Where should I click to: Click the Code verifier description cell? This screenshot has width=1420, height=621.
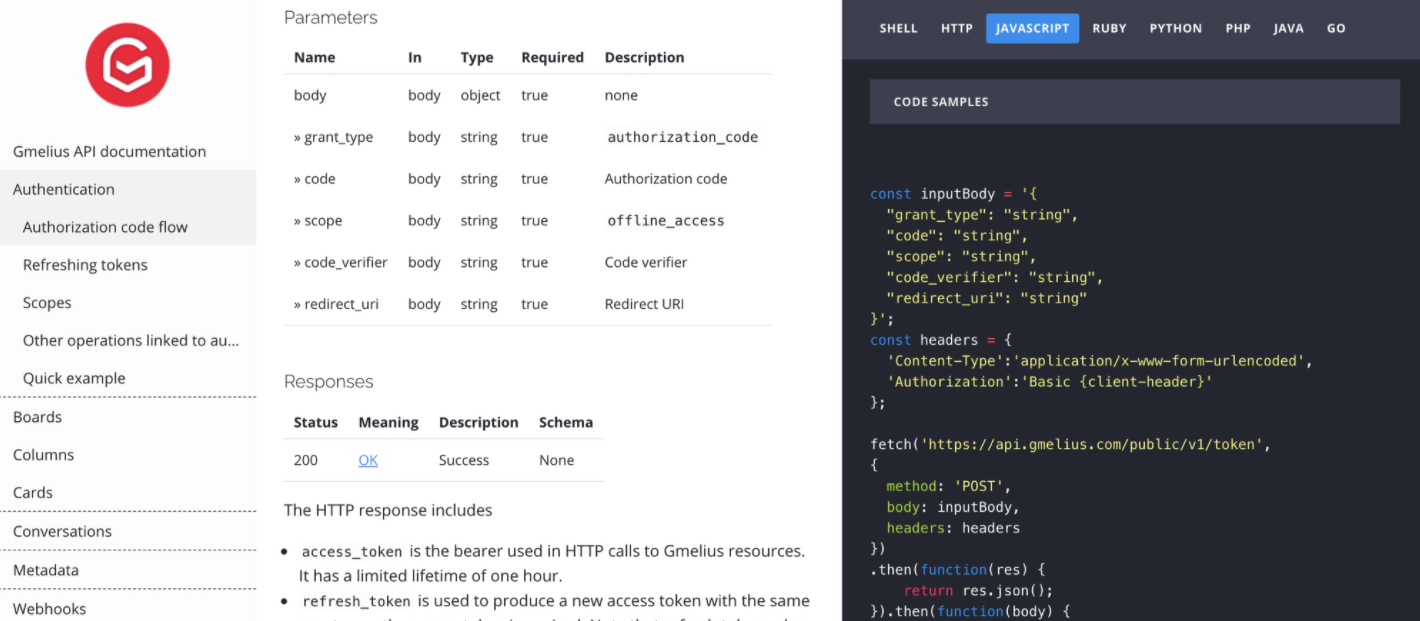(x=646, y=262)
